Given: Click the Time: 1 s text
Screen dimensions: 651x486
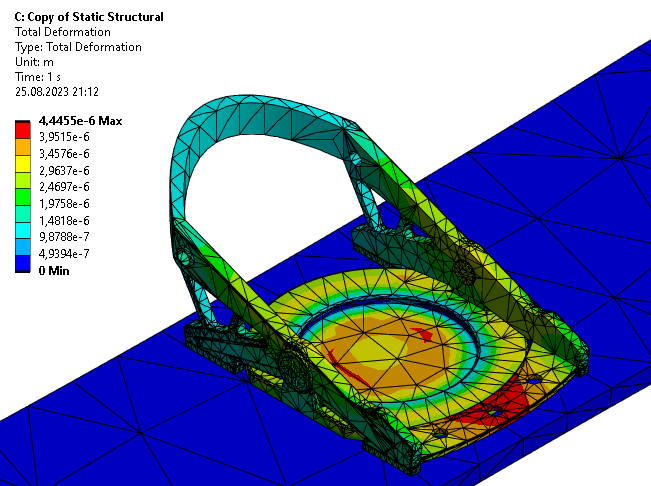Looking at the screenshot, I should (x=38, y=77).
